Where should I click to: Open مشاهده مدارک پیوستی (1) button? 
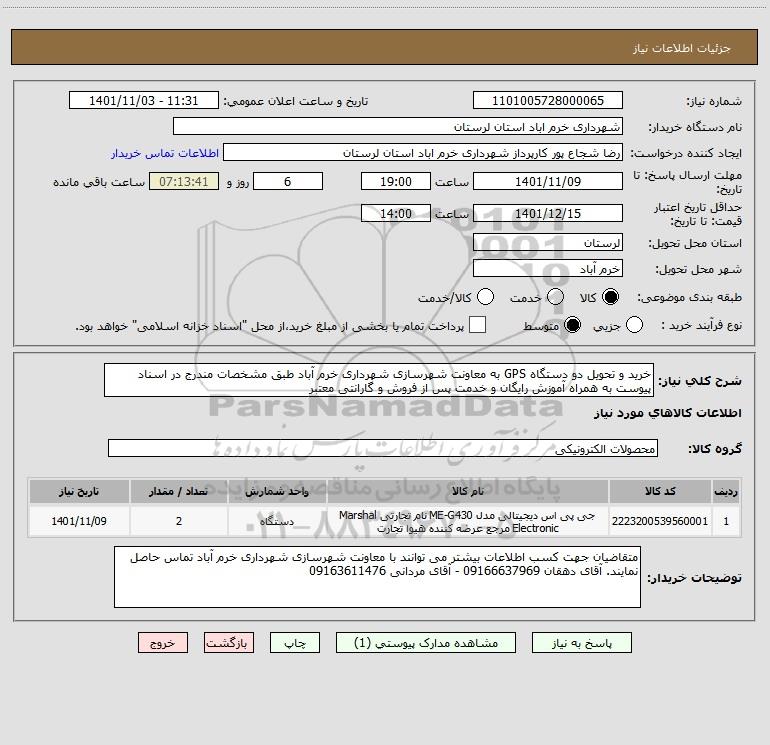pyautogui.click(x=426, y=643)
